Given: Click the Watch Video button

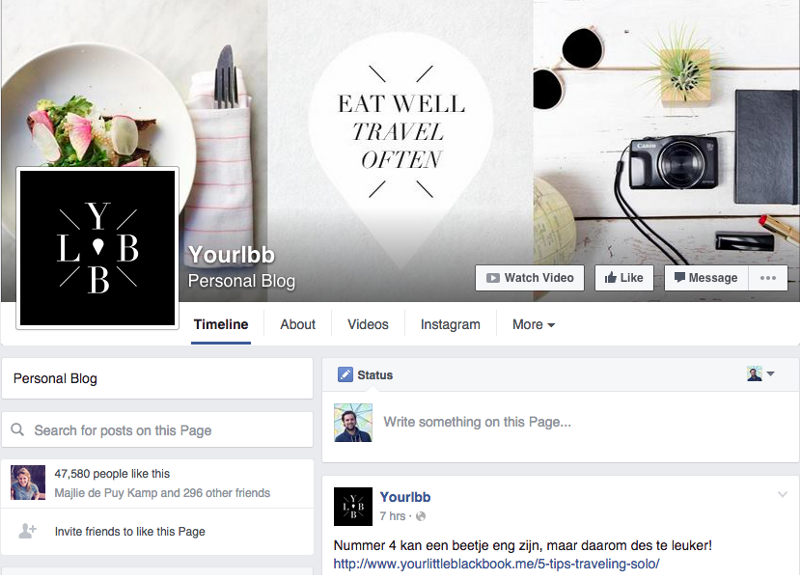Looking at the screenshot, I should pyautogui.click(x=530, y=278).
